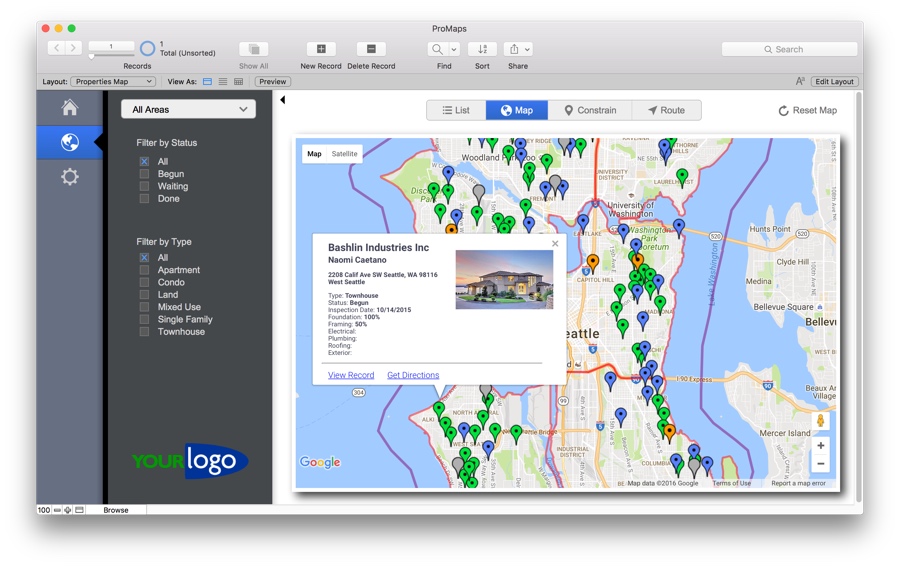
Task: Open Browse mode popup in status bar
Action: point(116,510)
